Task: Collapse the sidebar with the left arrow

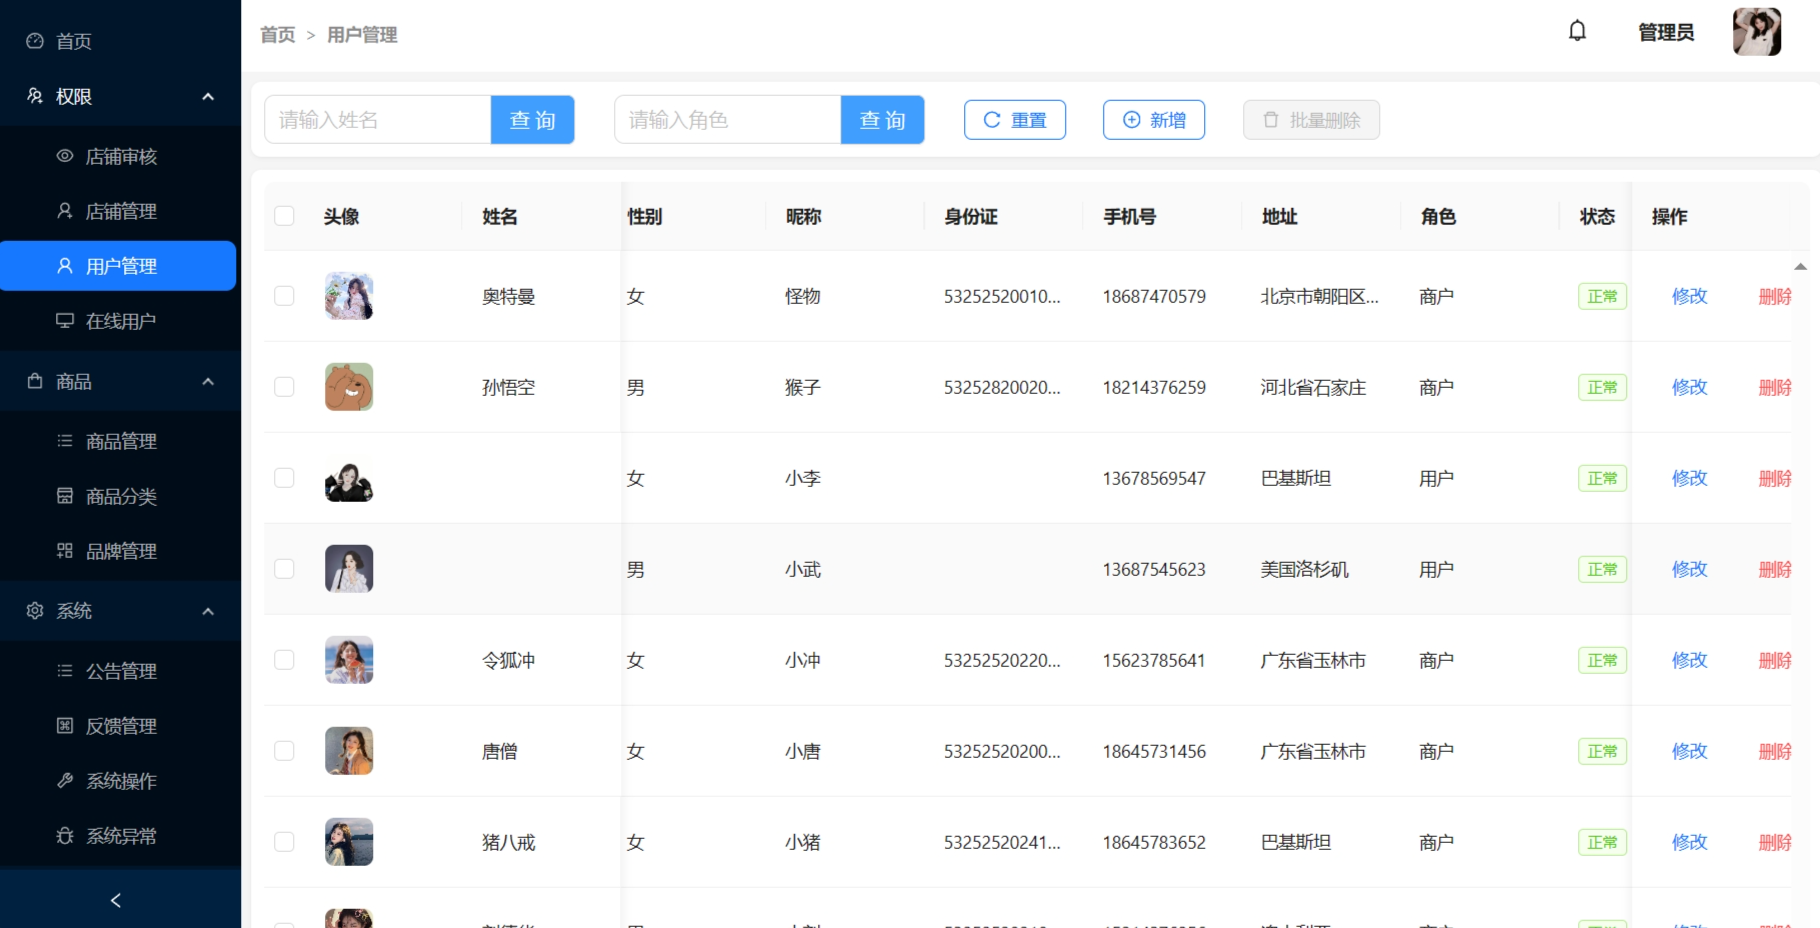Action: click(x=116, y=901)
